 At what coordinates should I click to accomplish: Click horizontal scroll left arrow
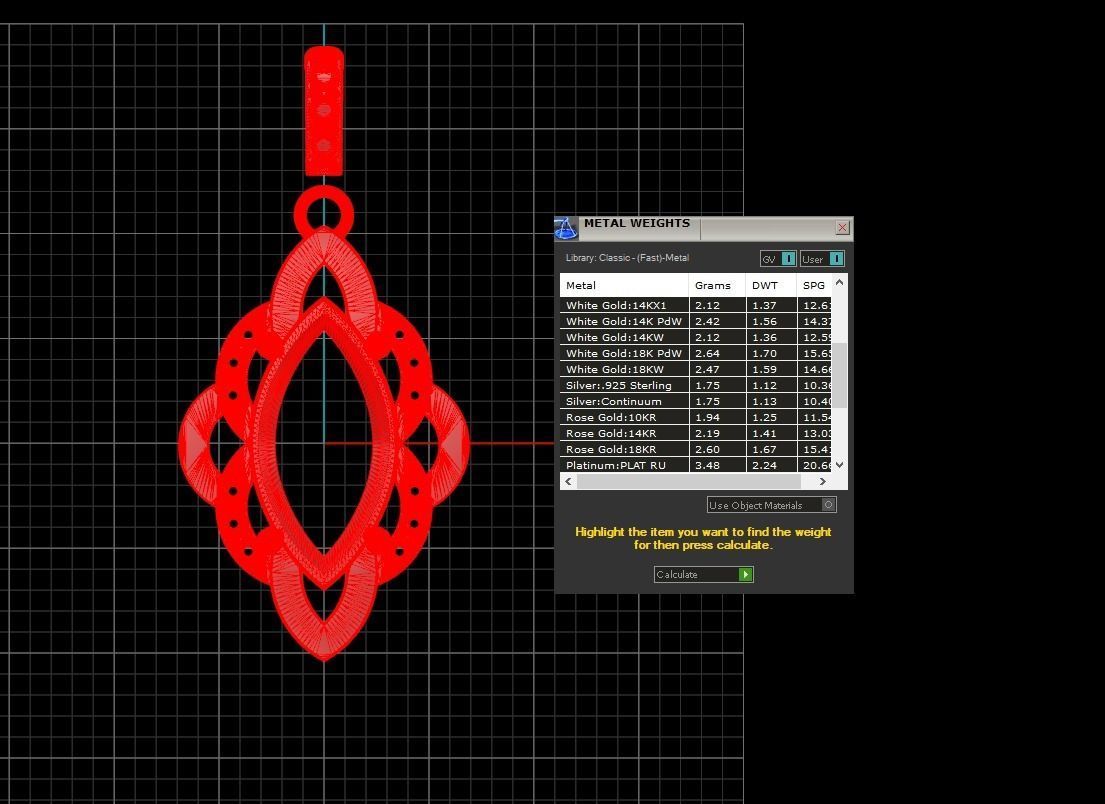pos(569,481)
